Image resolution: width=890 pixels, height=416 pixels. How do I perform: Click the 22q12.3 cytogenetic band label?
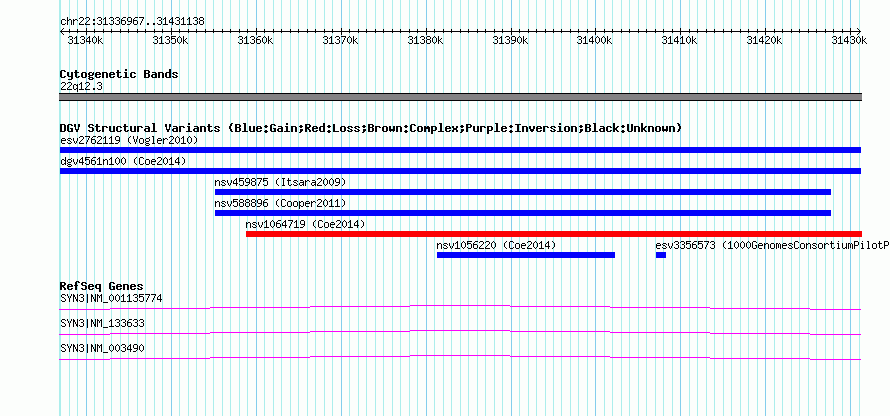click(x=81, y=87)
